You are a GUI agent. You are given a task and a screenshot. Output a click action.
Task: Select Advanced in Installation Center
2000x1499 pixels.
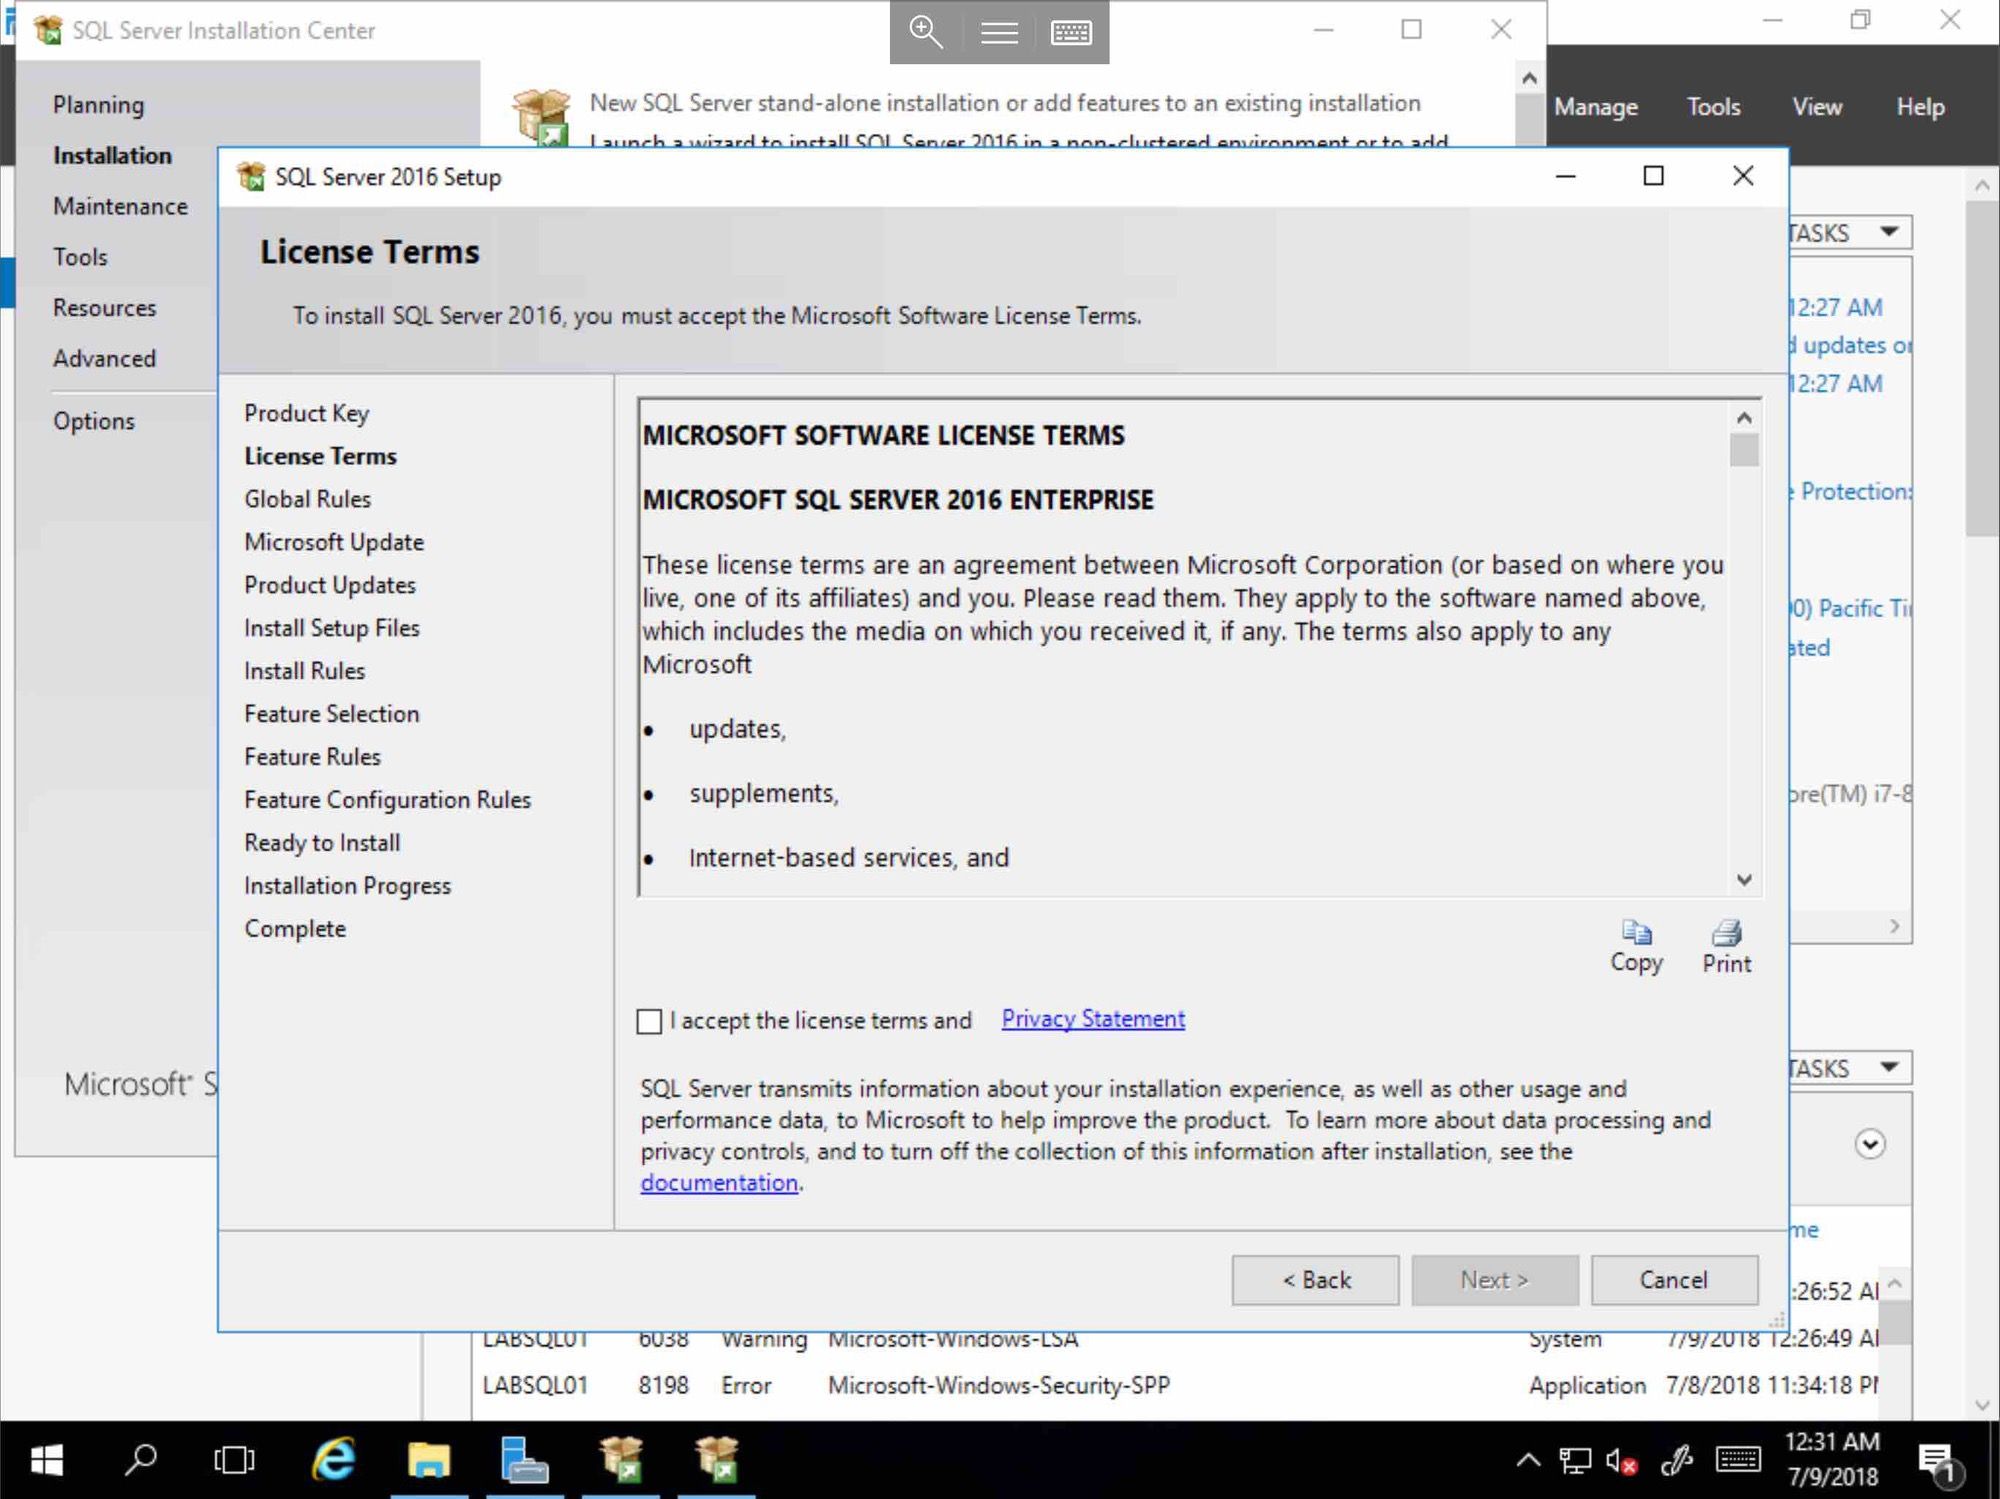point(104,358)
